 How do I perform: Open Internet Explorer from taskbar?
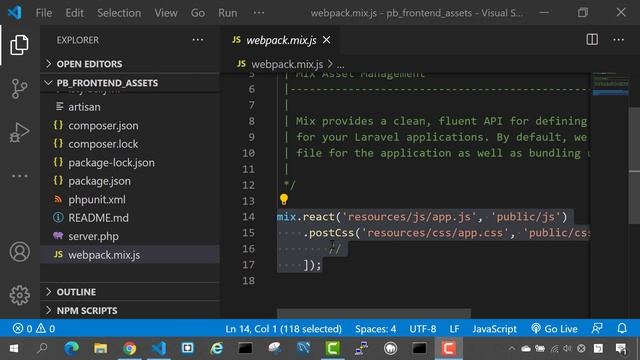coord(216,349)
